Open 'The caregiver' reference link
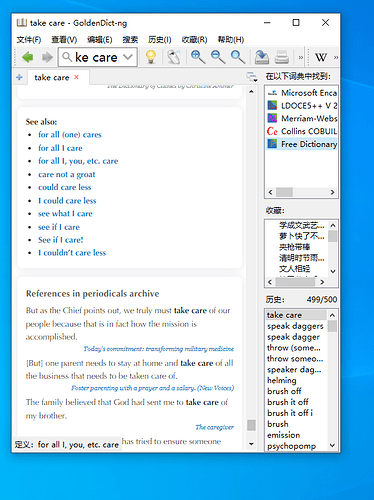374x500 pixels. [215, 427]
